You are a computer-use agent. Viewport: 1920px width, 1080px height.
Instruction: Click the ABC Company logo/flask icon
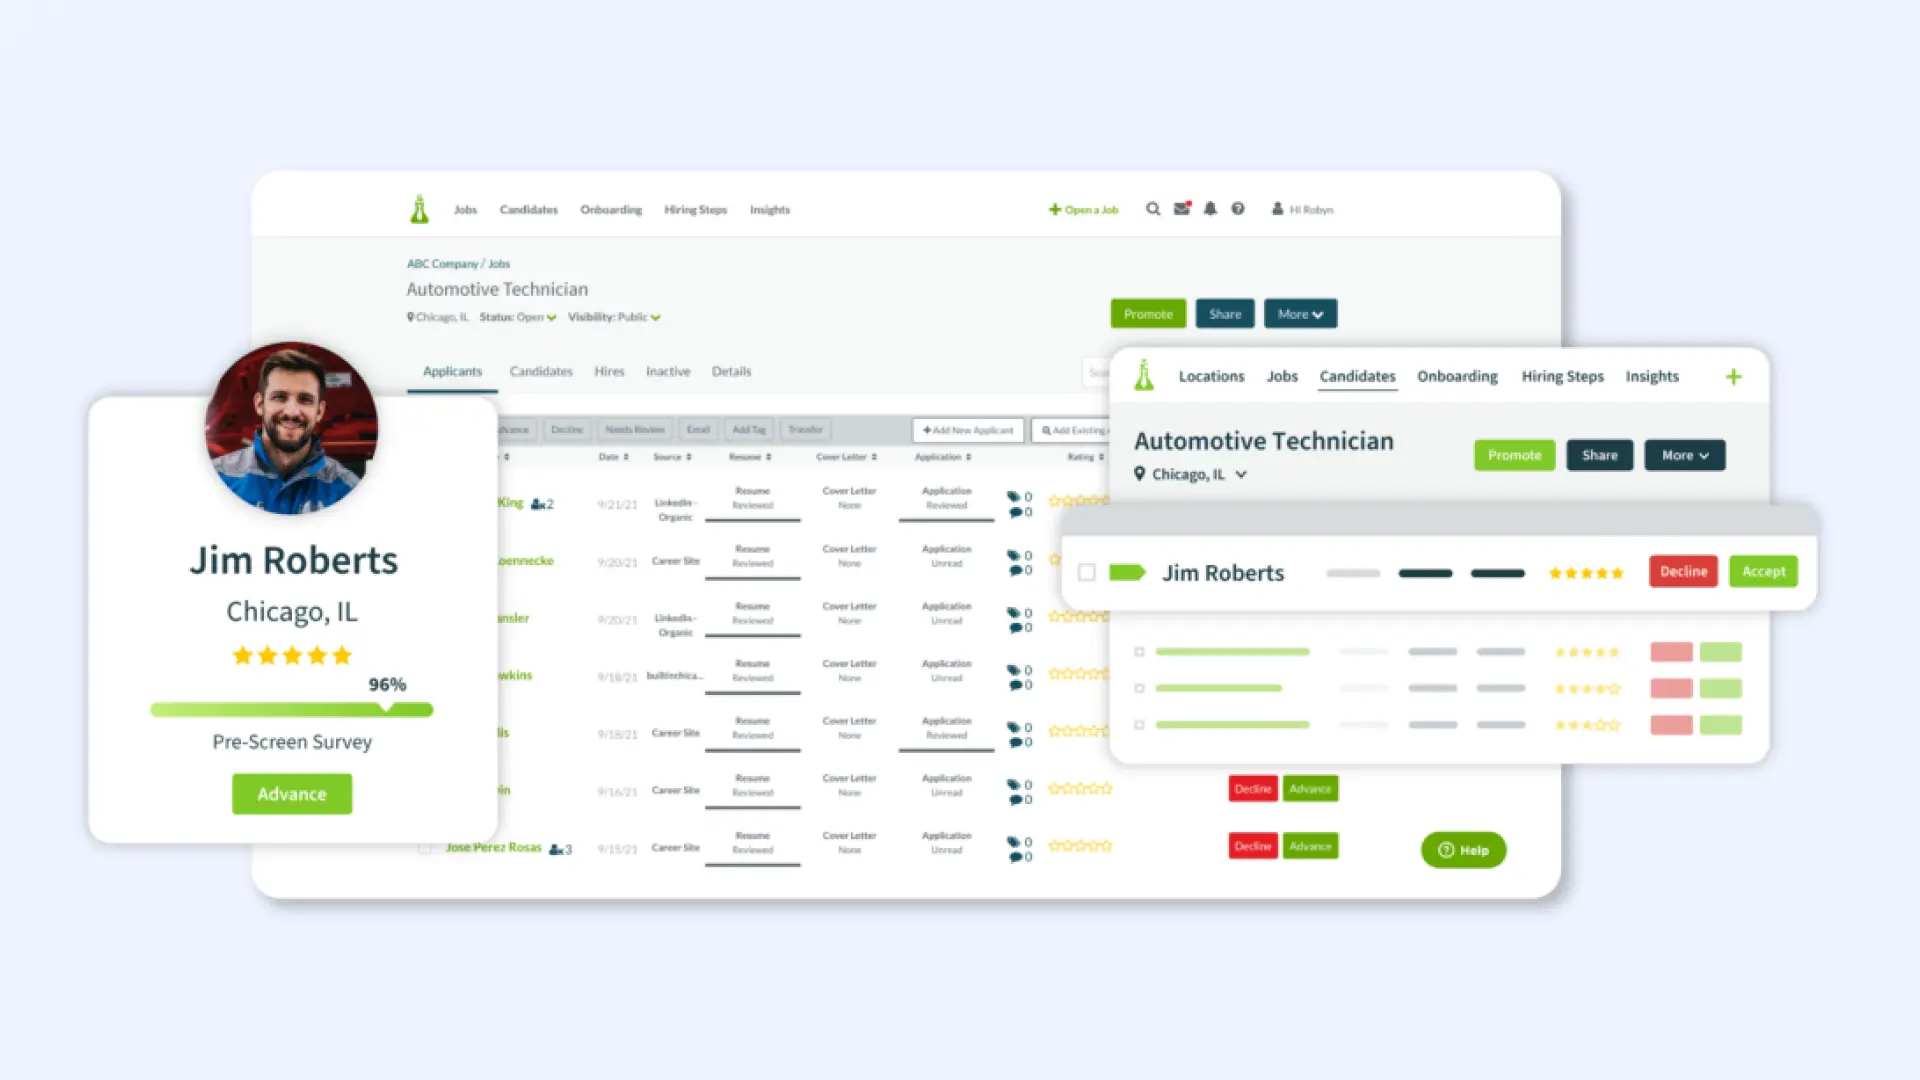click(x=418, y=208)
